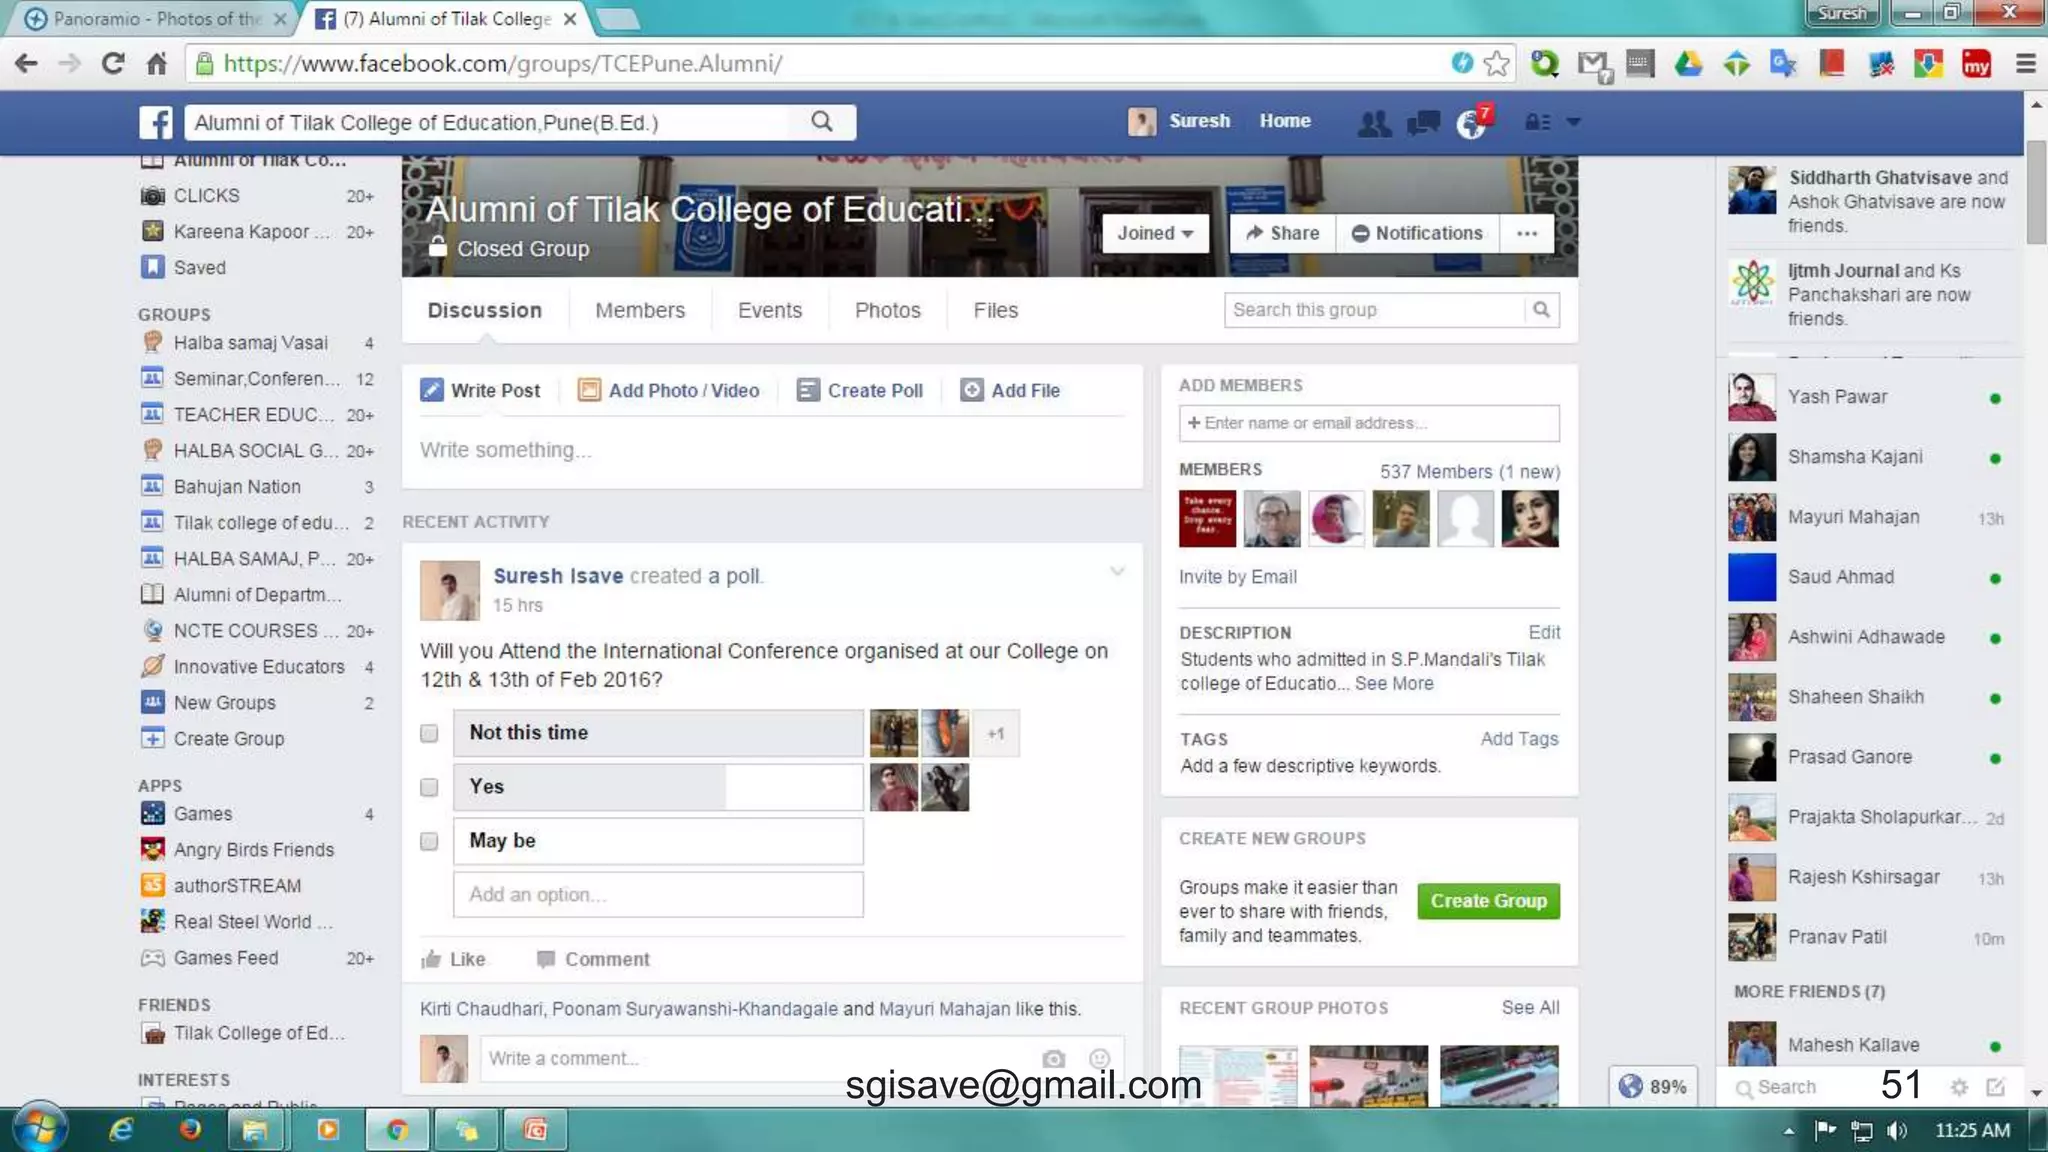This screenshot has height=1152, width=2048.
Task: Open Chrome from taskbar
Action: pyautogui.click(x=397, y=1130)
